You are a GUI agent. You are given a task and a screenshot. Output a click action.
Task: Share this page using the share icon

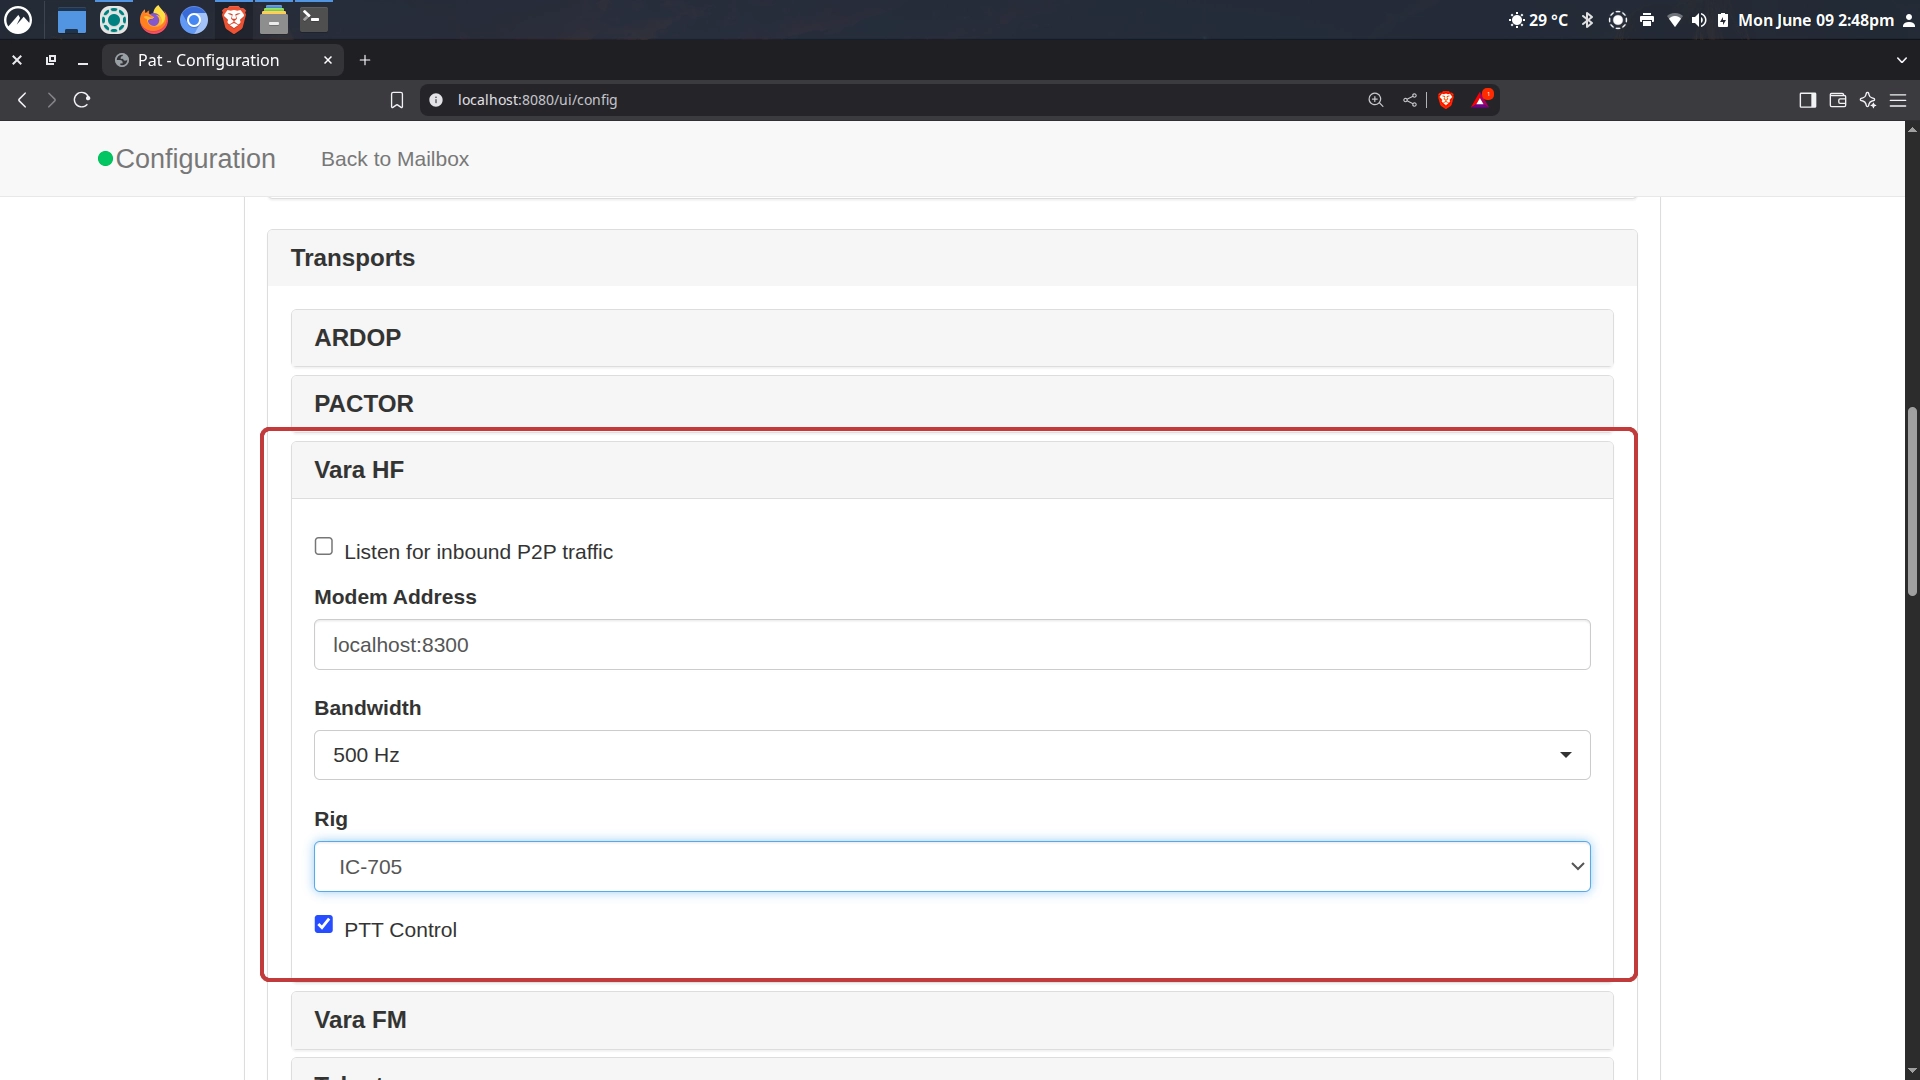pyautogui.click(x=1410, y=100)
